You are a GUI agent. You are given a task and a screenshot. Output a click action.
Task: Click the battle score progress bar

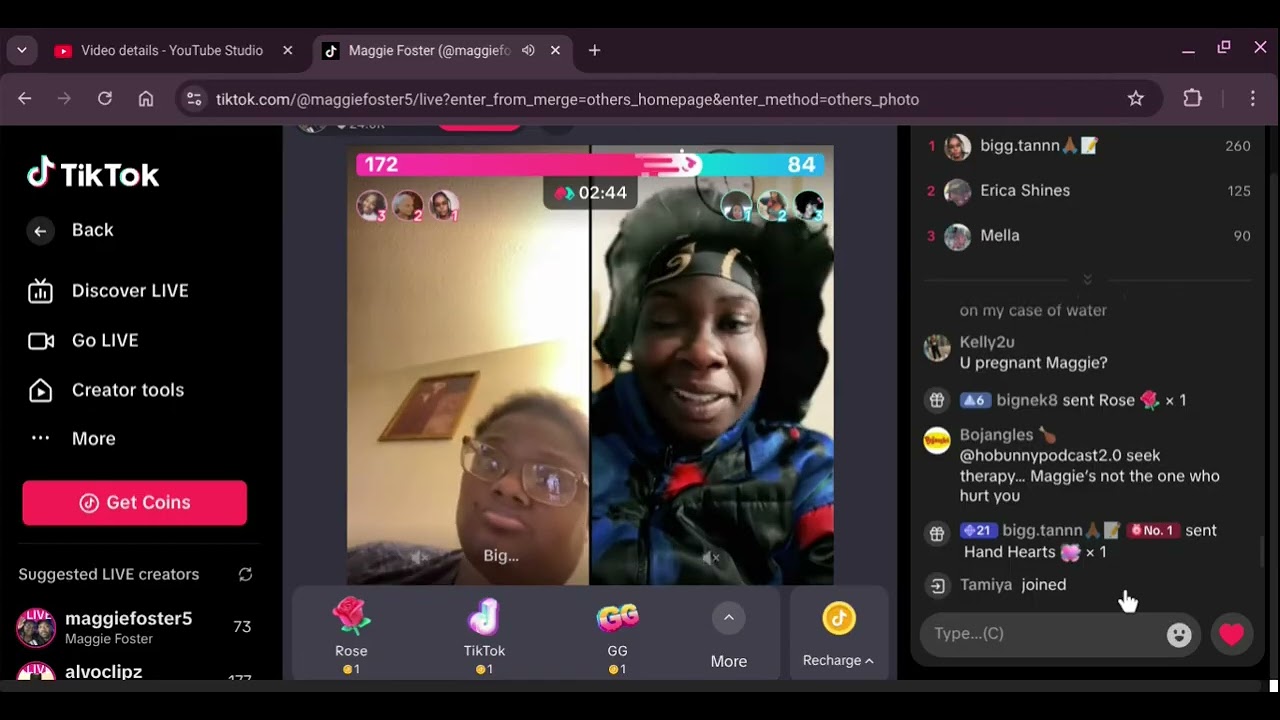coord(590,164)
